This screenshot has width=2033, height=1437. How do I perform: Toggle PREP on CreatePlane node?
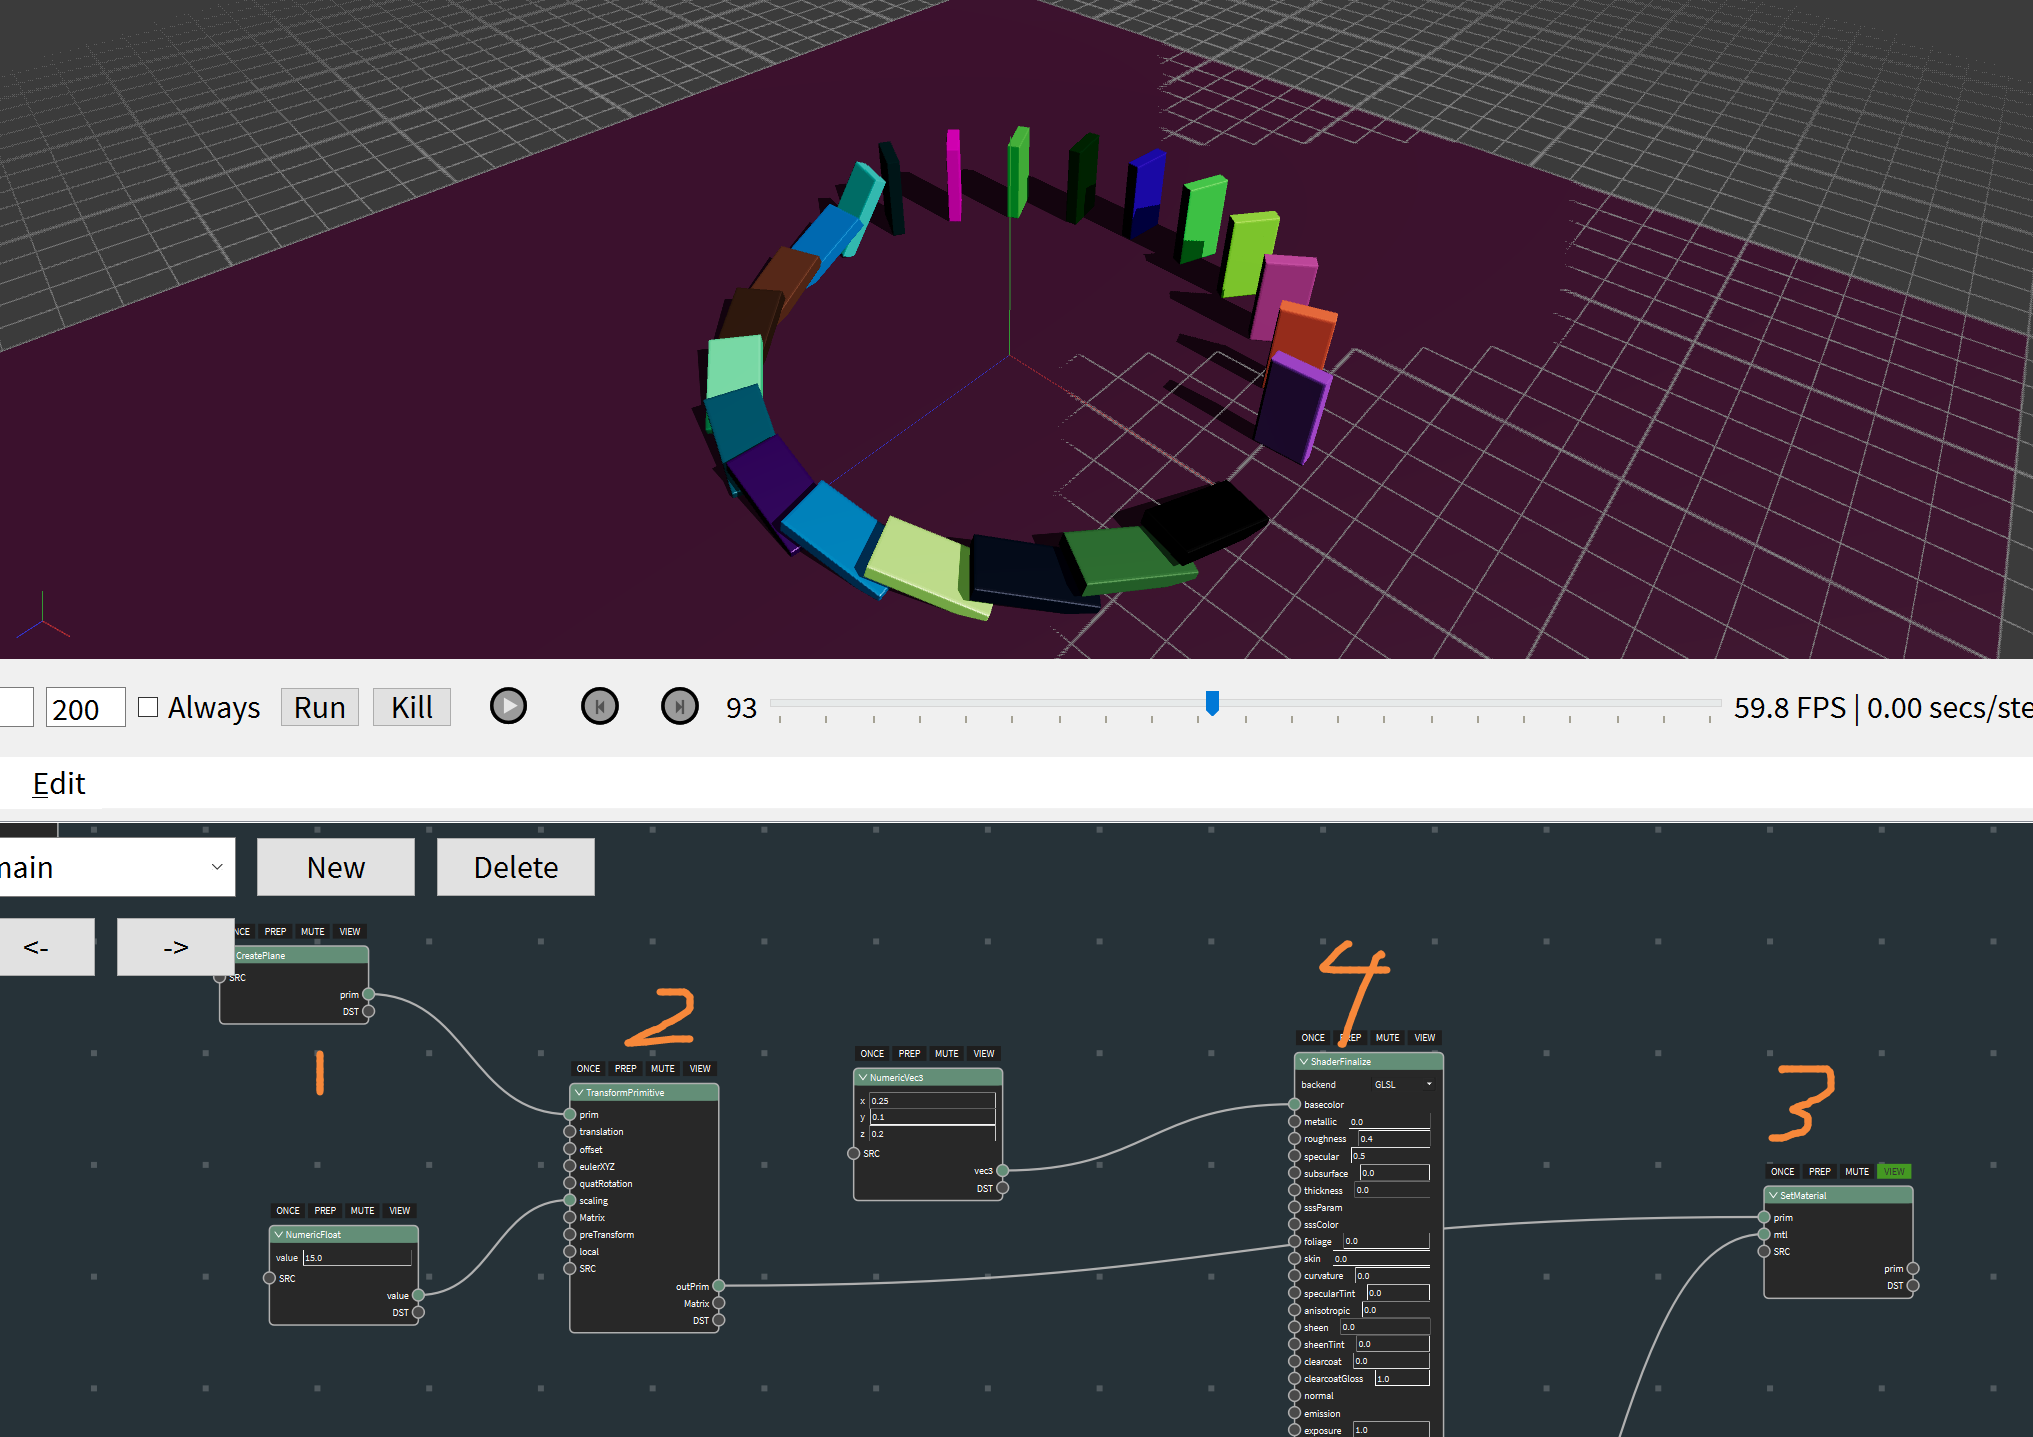[275, 931]
